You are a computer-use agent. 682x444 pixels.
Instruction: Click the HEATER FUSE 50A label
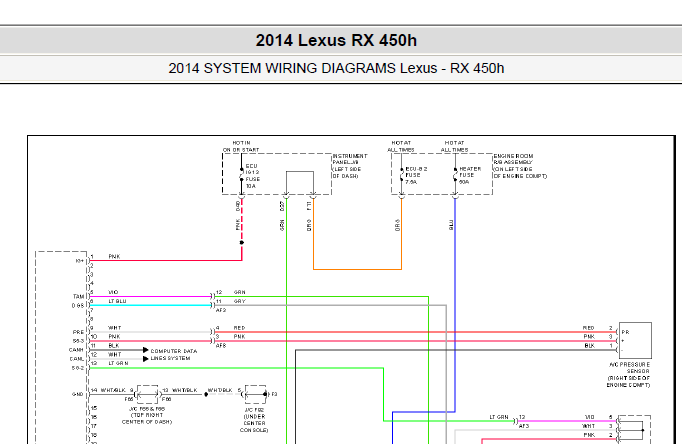pyautogui.click(x=470, y=175)
